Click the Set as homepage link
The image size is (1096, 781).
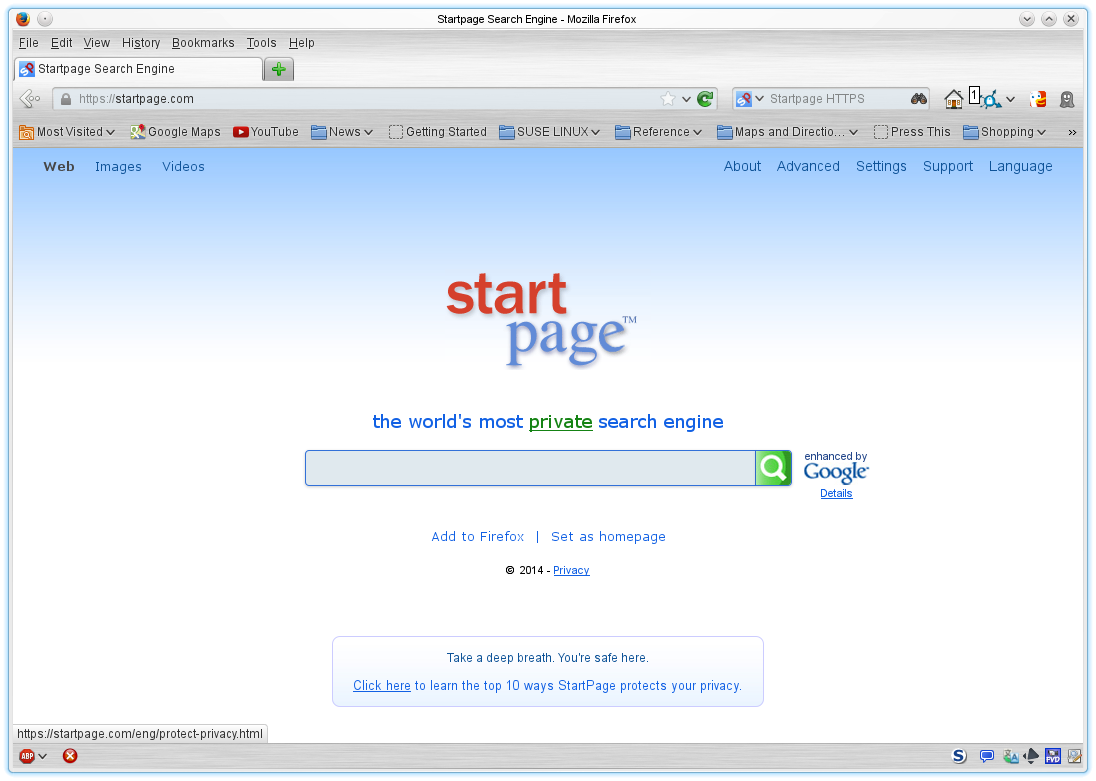[x=608, y=536]
